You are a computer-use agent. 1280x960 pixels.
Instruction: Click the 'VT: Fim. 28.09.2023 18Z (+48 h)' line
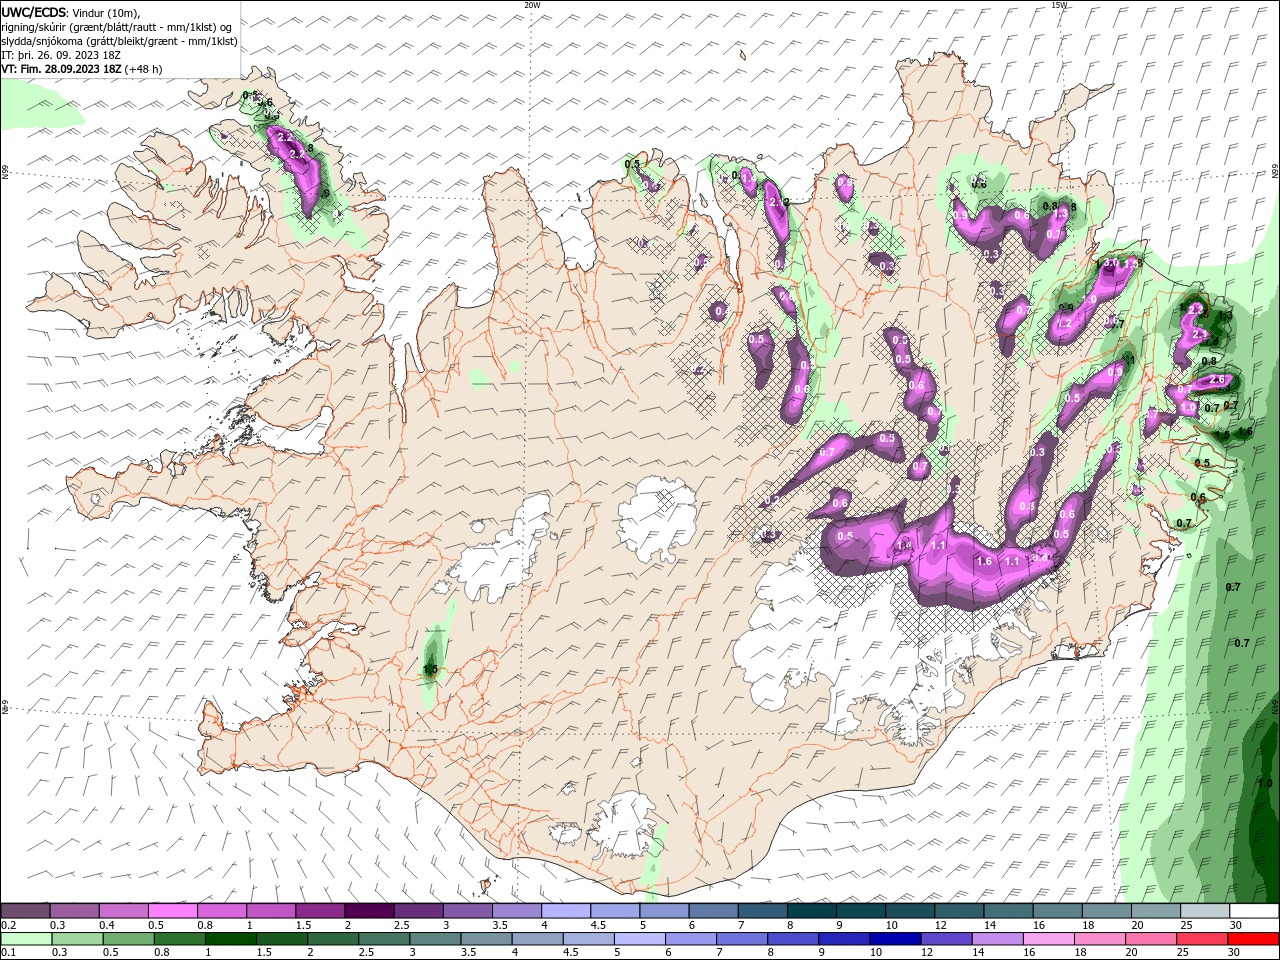click(x=82, y=69)
